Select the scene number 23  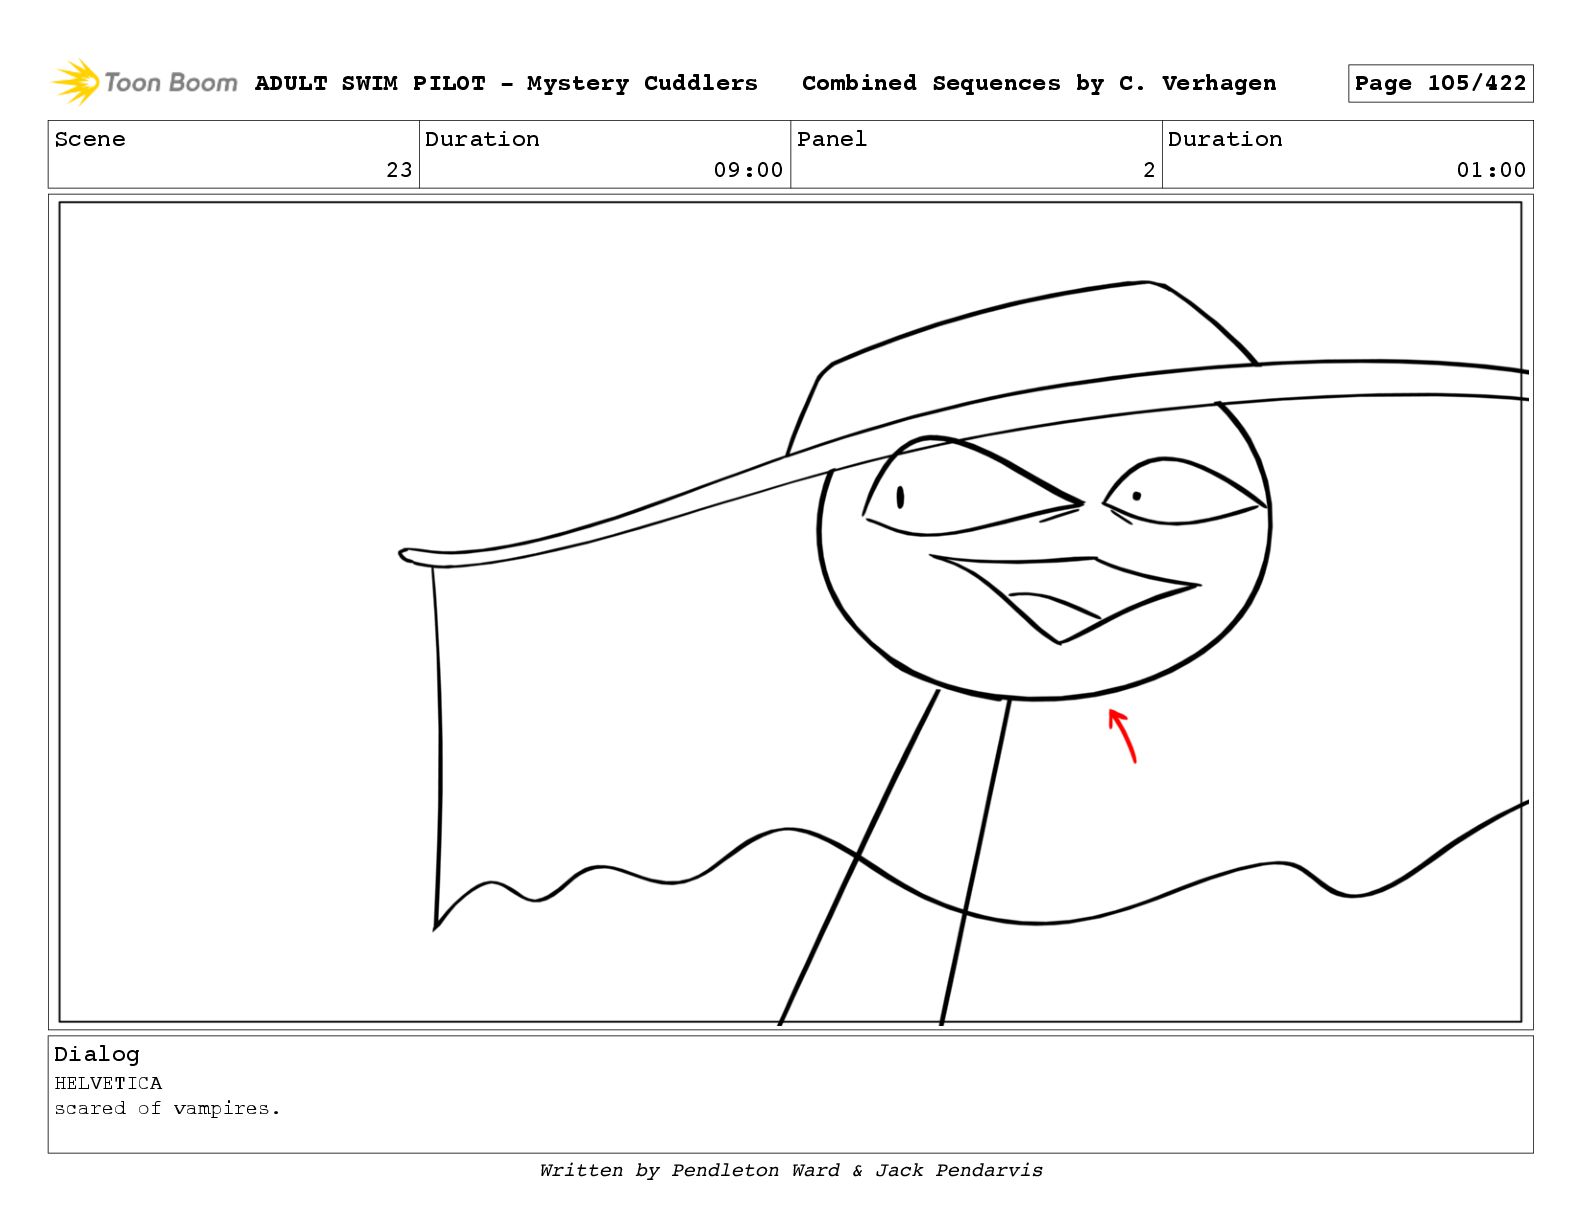pos(399,170)
